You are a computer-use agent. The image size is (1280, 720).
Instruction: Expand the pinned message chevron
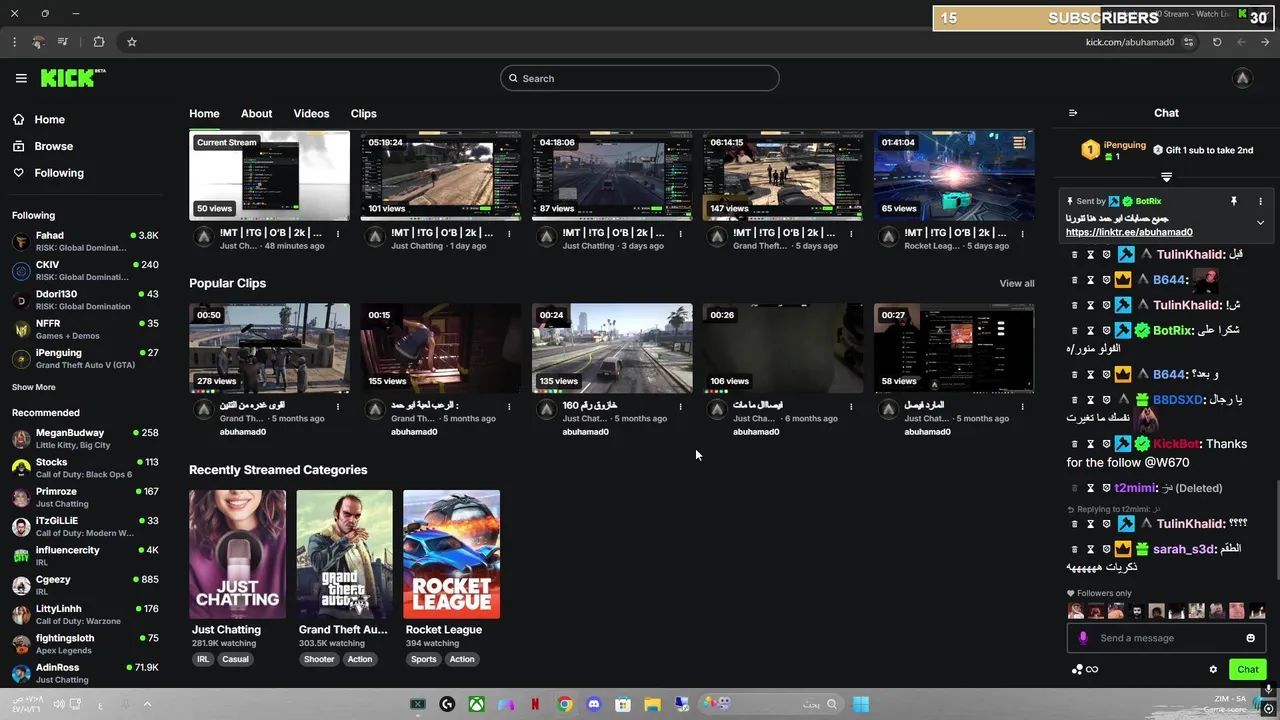tap(1260, 223)
